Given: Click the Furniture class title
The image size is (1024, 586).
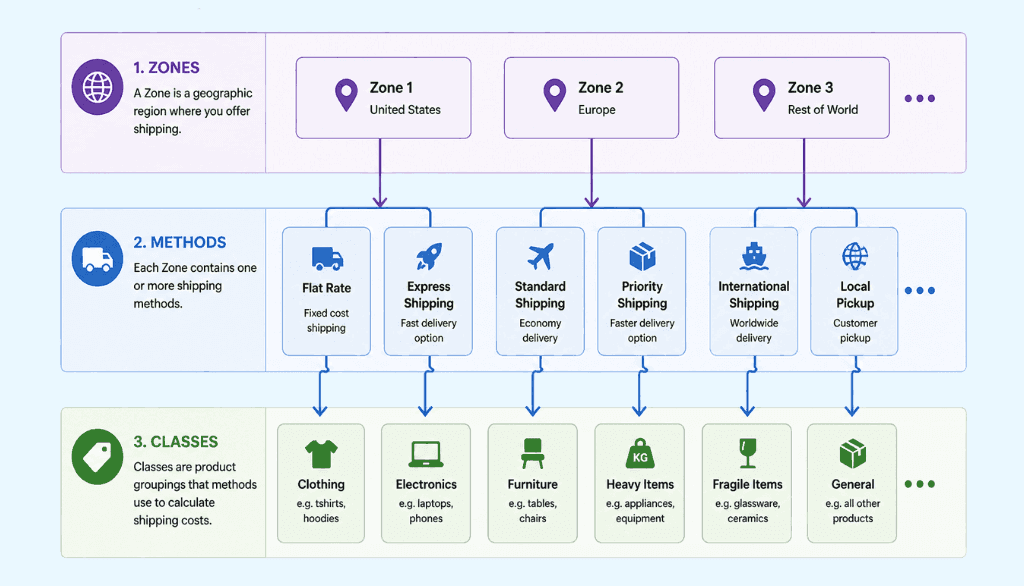Looking at the screenshot, I should (533, 484).
